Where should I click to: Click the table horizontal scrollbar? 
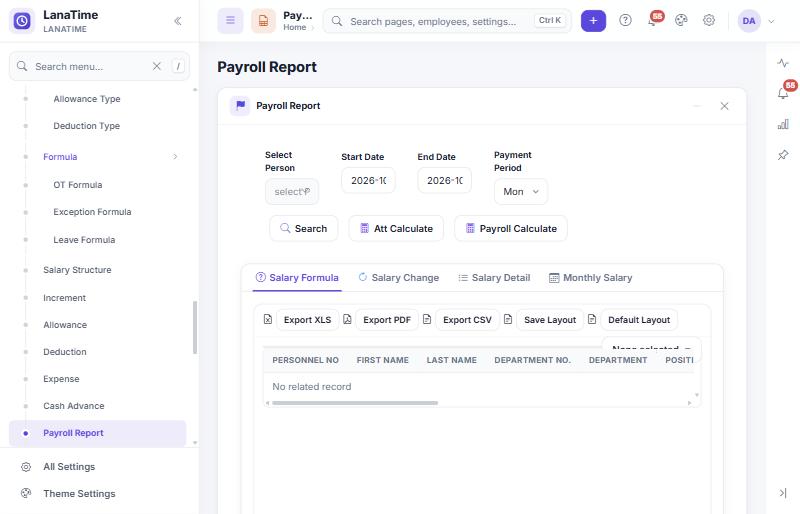[355, 403]
